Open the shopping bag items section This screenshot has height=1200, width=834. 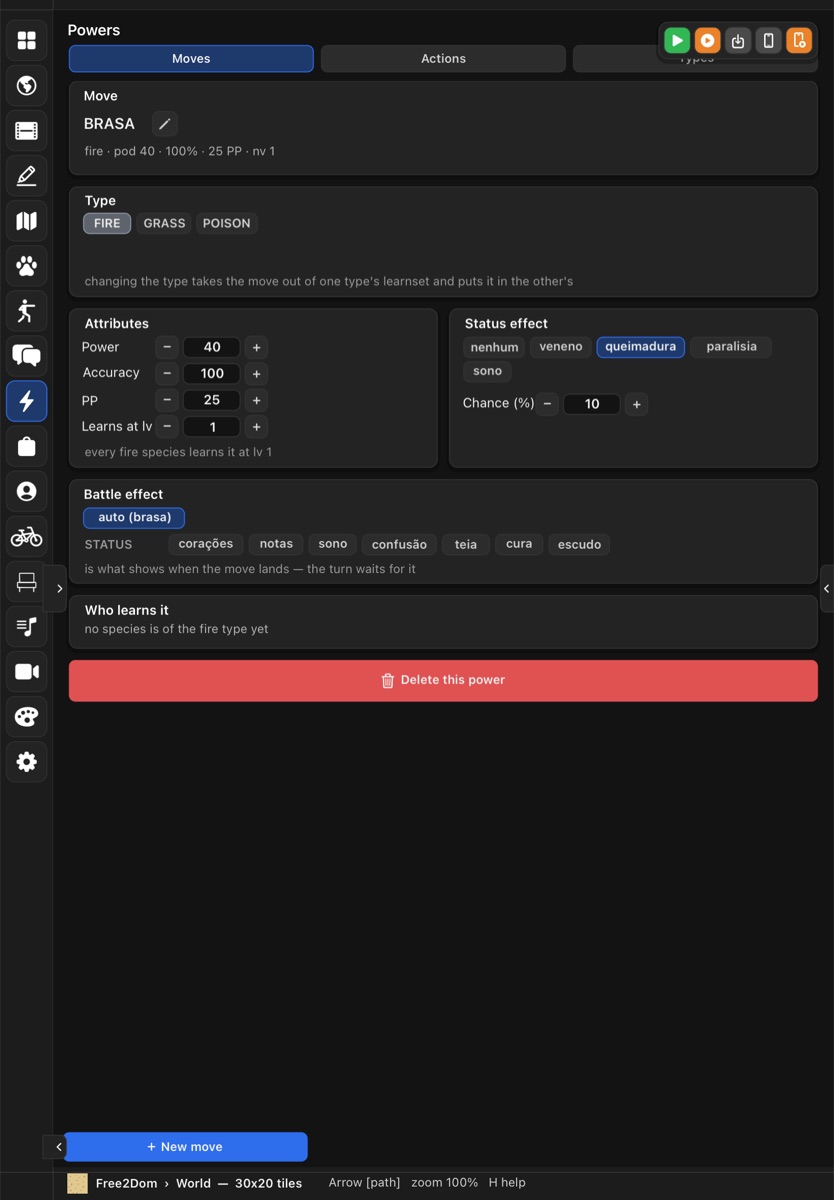coord(27,446)
